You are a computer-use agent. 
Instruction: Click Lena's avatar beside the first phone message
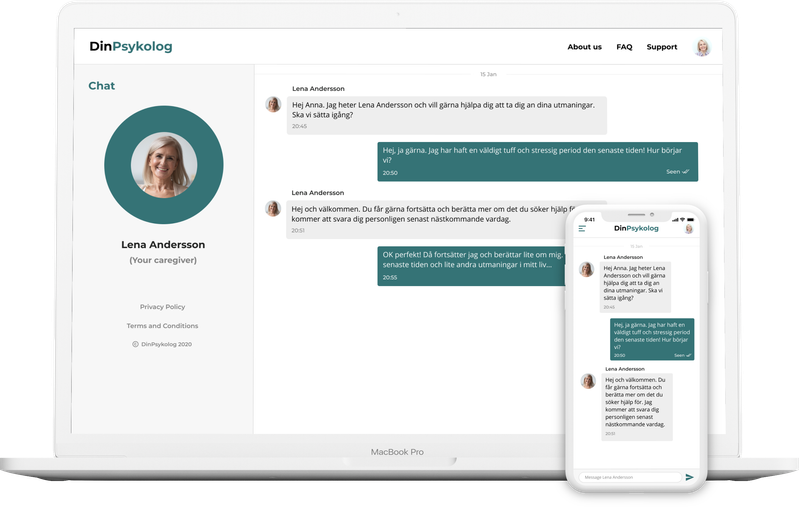tap(587, 269)
